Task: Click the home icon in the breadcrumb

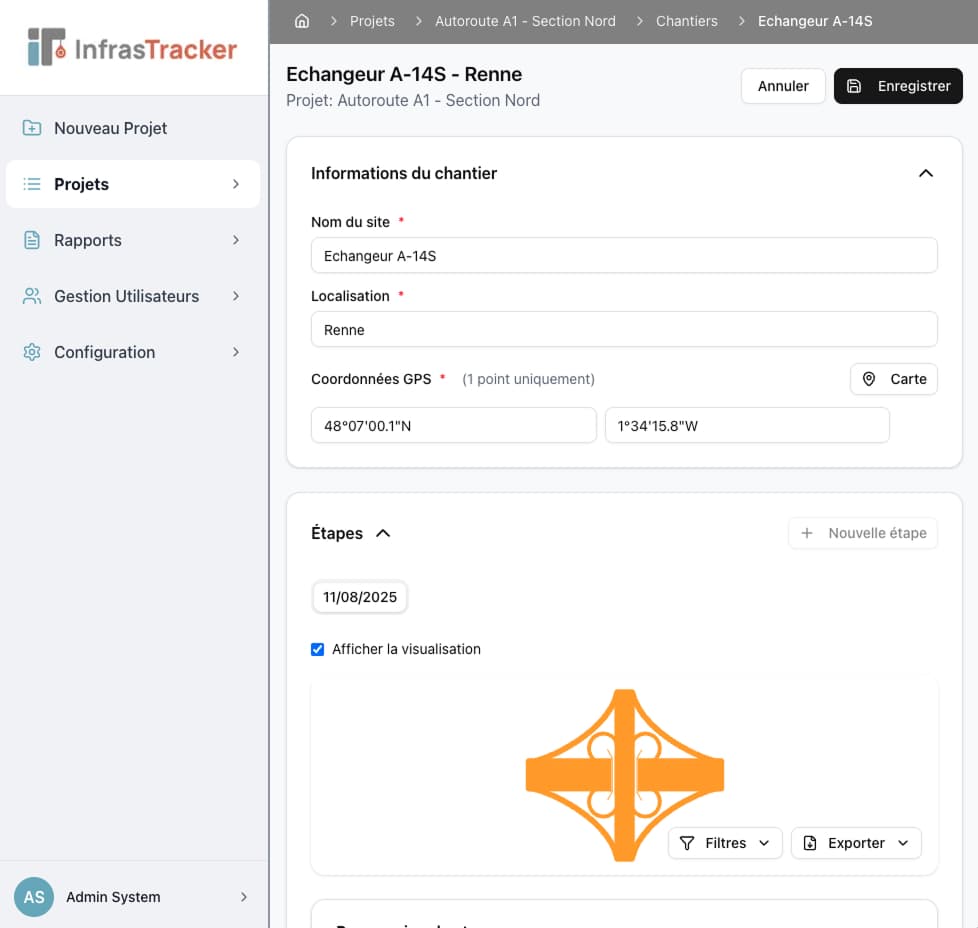Action: coord(302,20)
